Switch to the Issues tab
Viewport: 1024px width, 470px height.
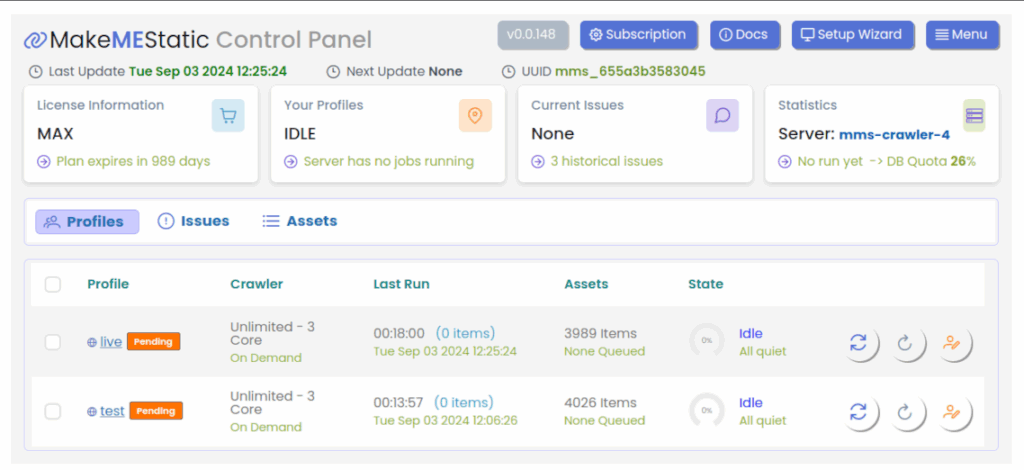click(193, 221)
